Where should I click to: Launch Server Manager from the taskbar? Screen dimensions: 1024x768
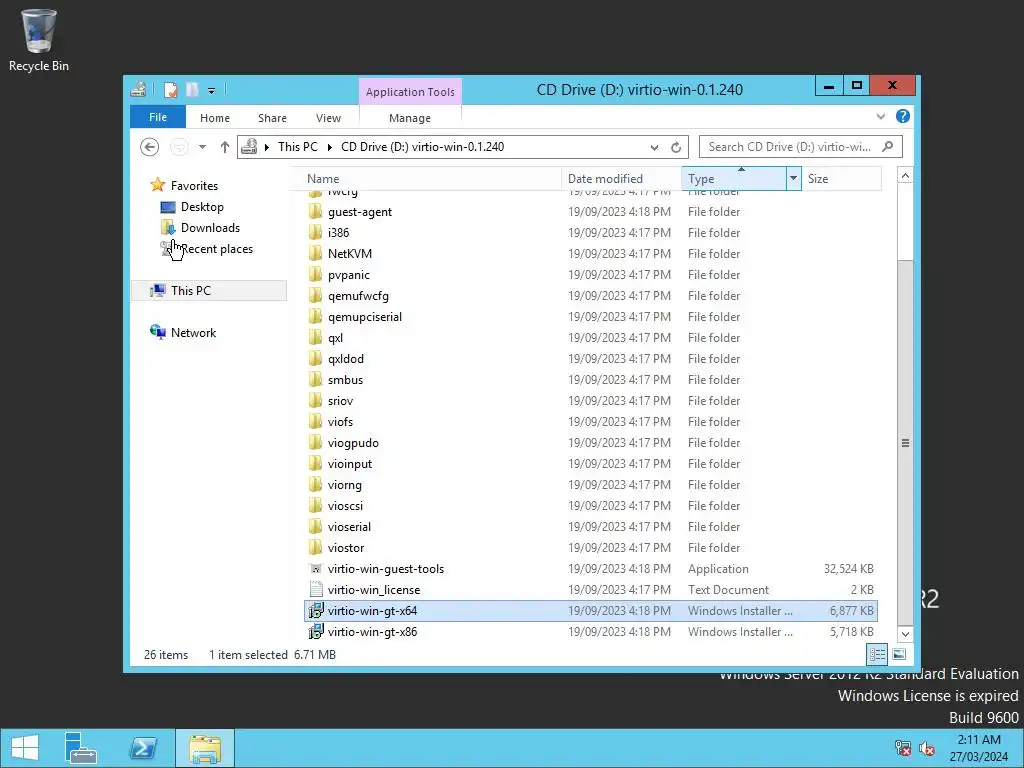click(81, 748)
